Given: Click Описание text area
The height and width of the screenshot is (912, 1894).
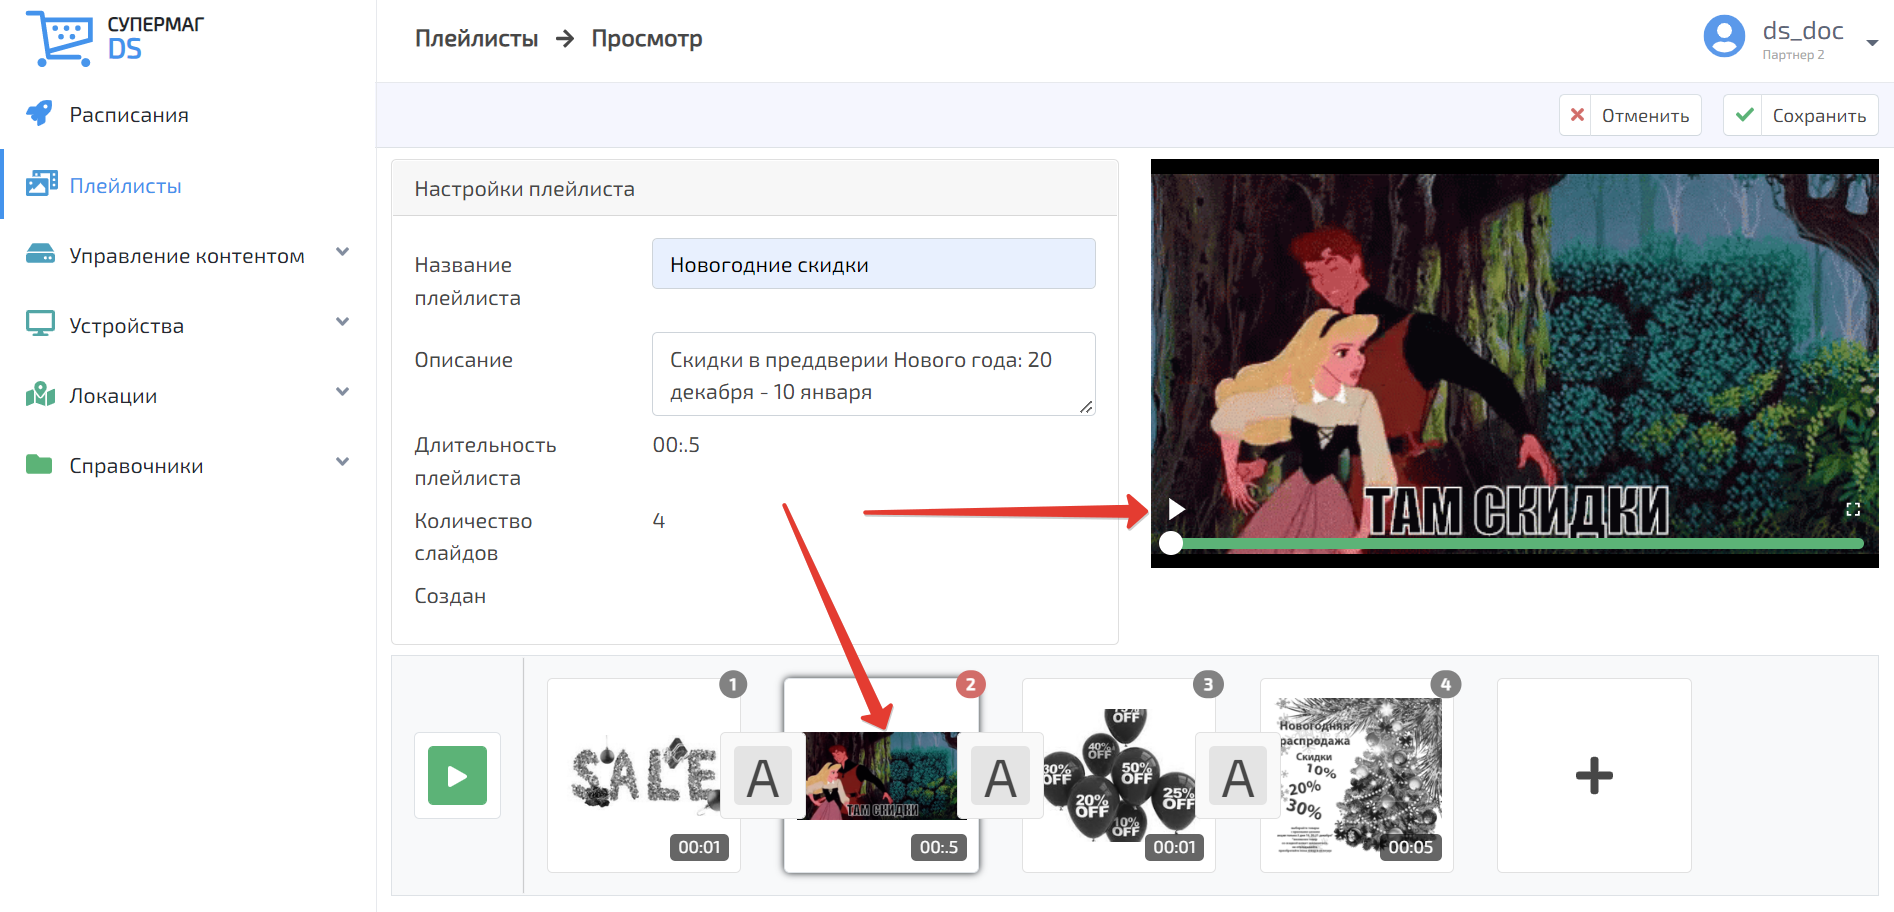Looking at the screenshot, I should 873,374.
